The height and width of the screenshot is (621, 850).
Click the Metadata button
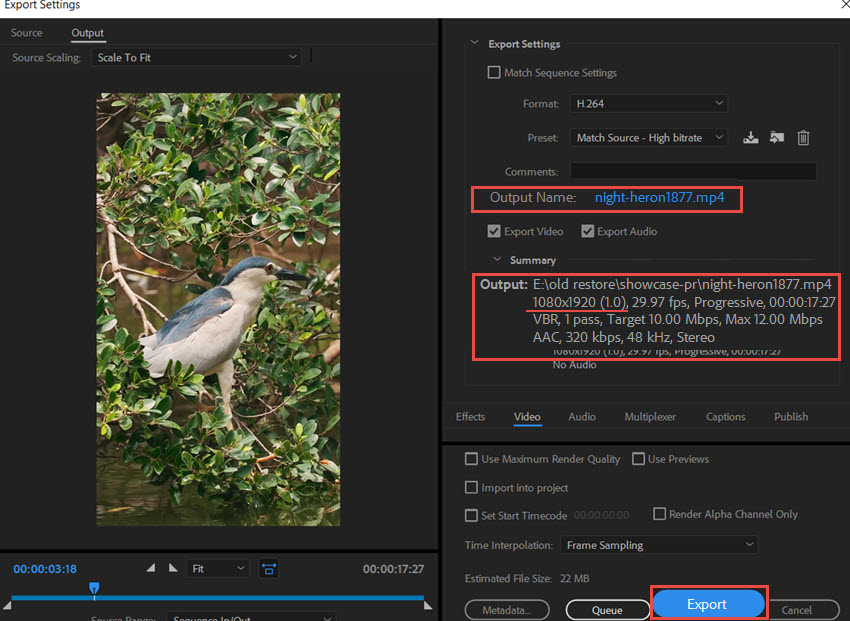pos(507,610)
